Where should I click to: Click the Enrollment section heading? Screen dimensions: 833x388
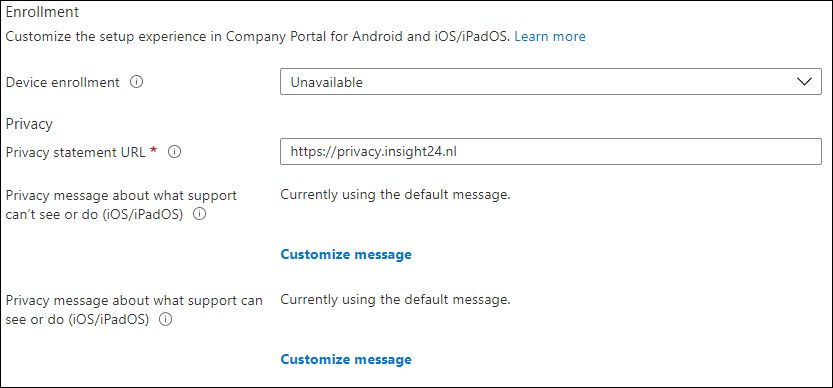pyautogui.click(x=42, y=12)
